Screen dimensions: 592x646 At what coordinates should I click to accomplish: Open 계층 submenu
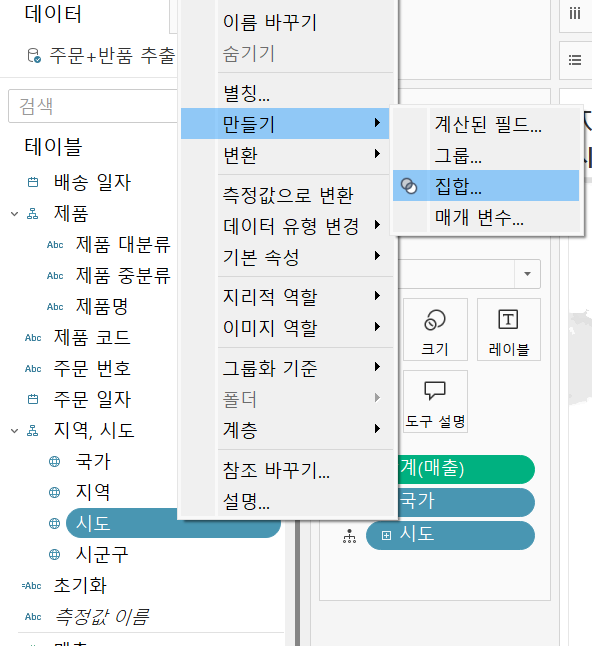click(x=285, y=430)
